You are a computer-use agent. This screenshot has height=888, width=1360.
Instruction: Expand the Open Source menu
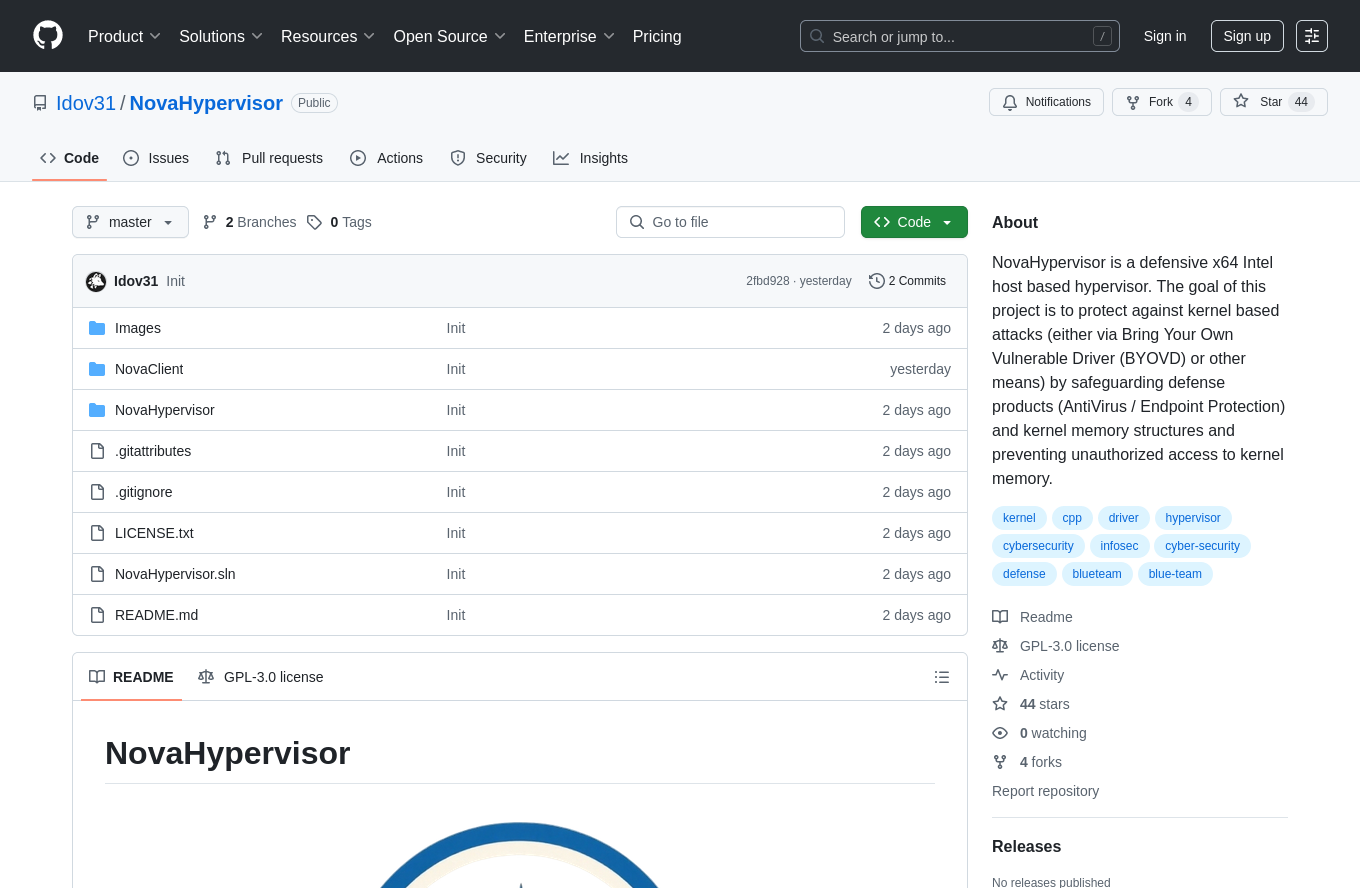point(450,36)
